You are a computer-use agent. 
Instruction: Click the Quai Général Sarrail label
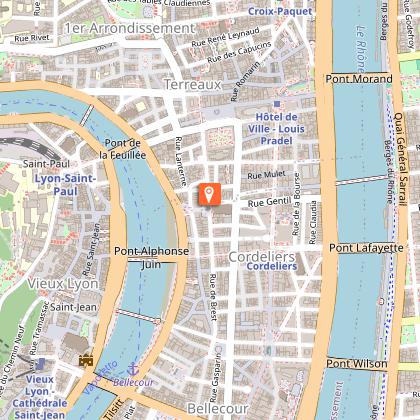(x=401, y=159)
